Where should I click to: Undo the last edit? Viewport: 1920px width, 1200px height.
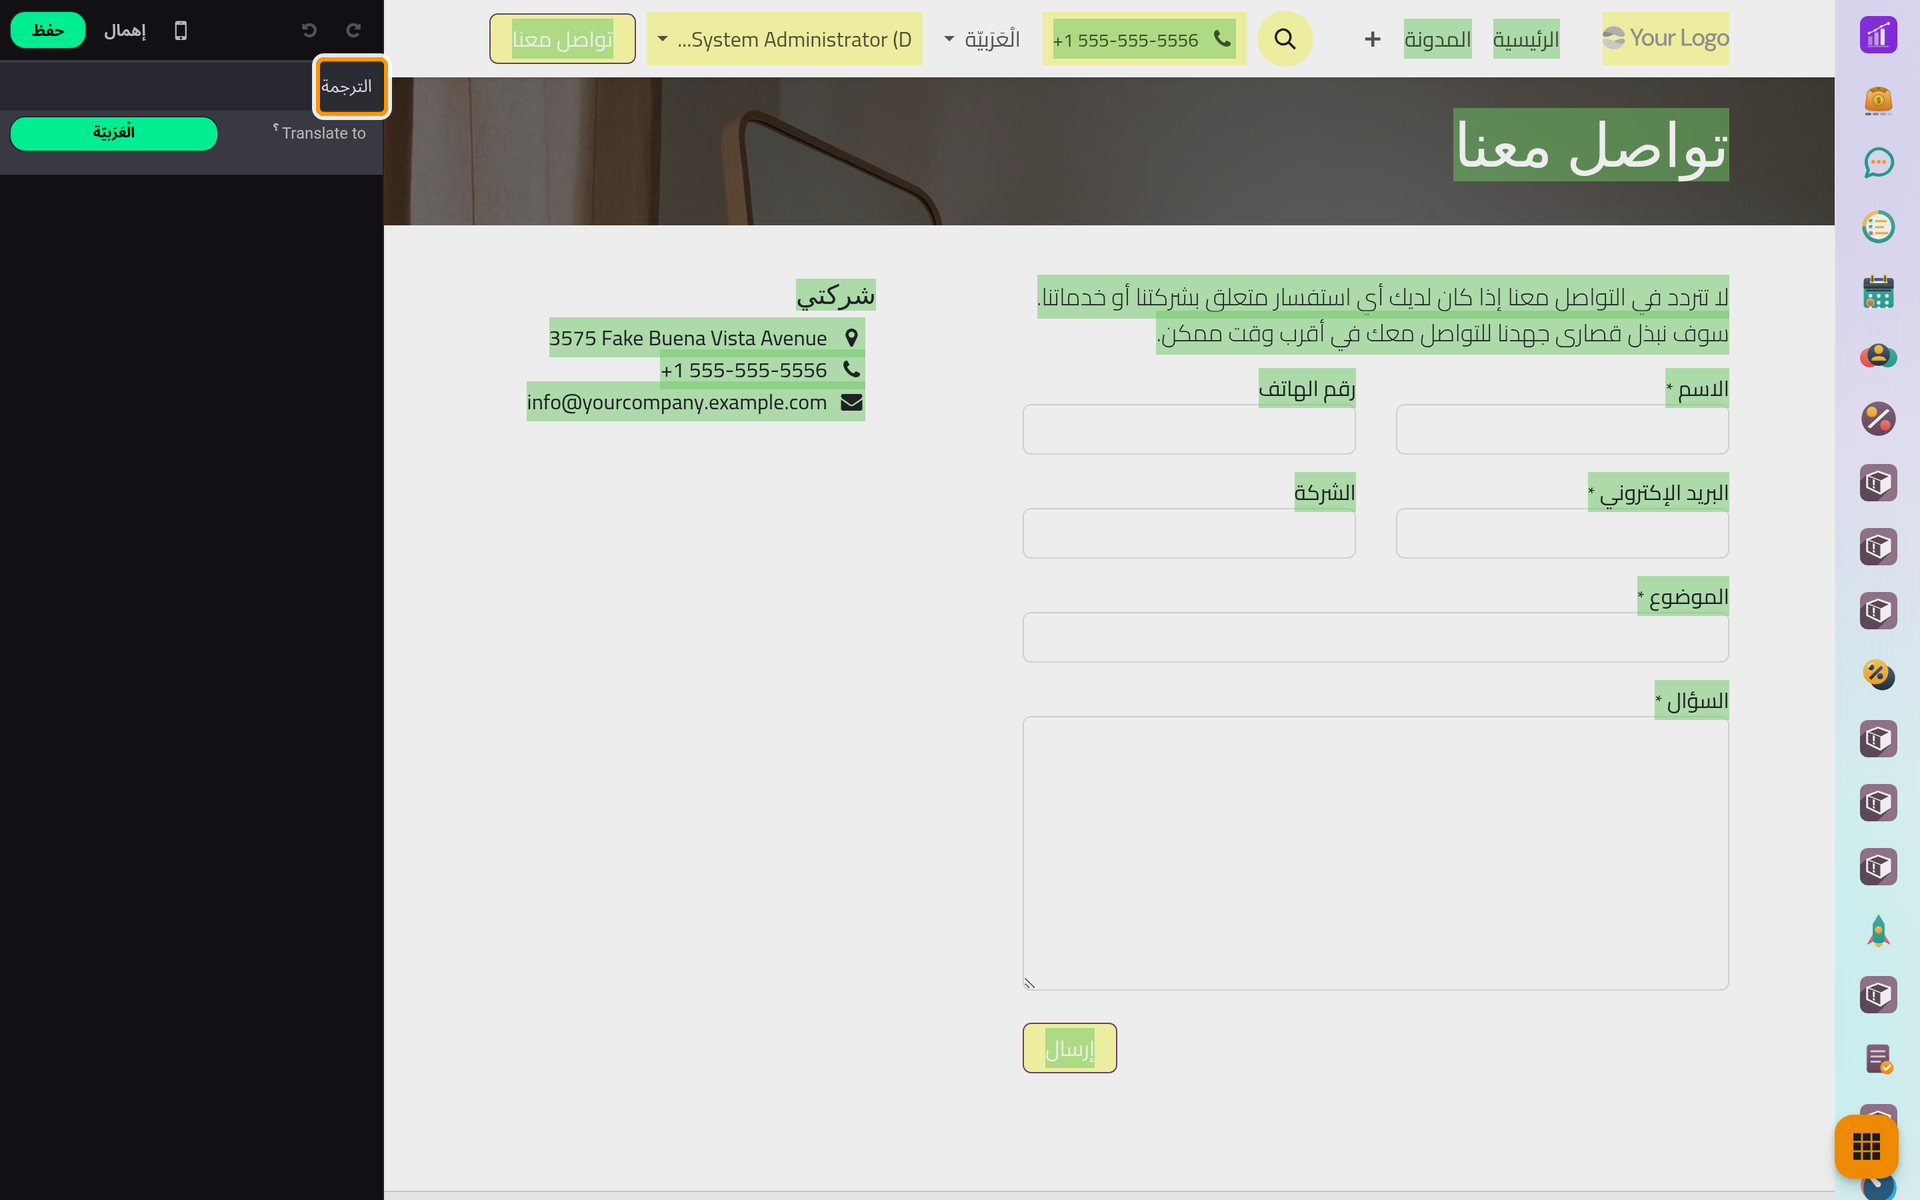point(309,31)
